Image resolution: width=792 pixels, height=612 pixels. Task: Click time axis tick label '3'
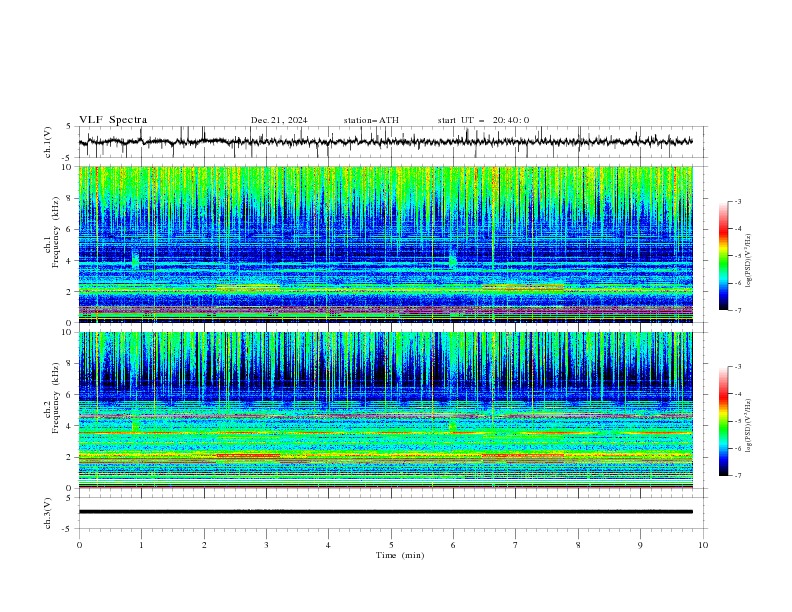pos(266,545)
